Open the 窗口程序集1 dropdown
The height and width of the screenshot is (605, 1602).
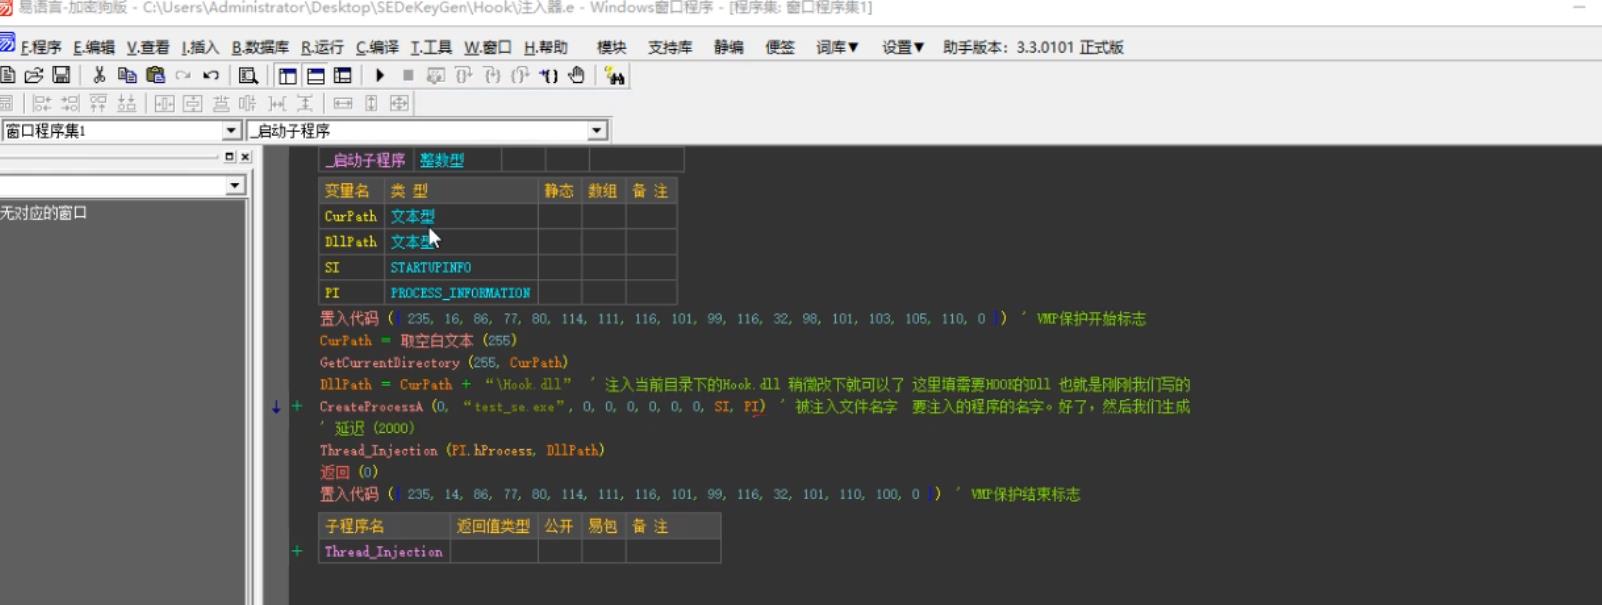pos(231,131)
